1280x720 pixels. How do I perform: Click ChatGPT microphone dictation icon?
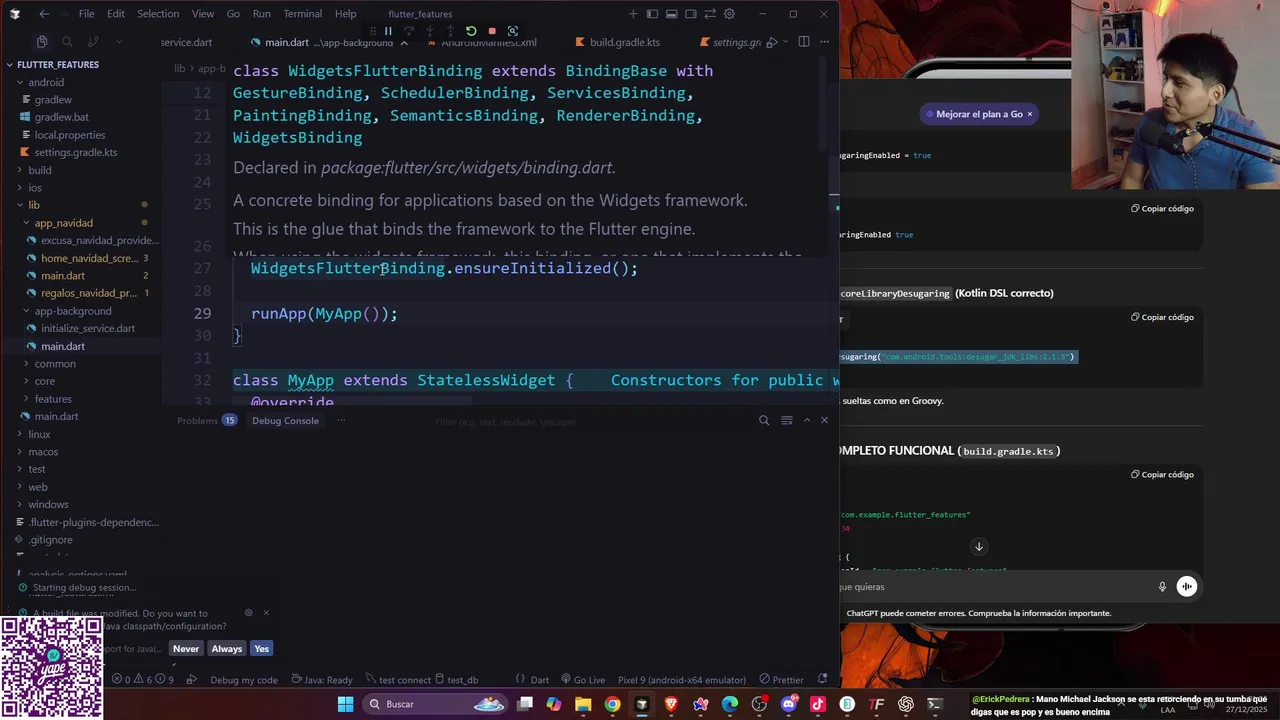1162,587
